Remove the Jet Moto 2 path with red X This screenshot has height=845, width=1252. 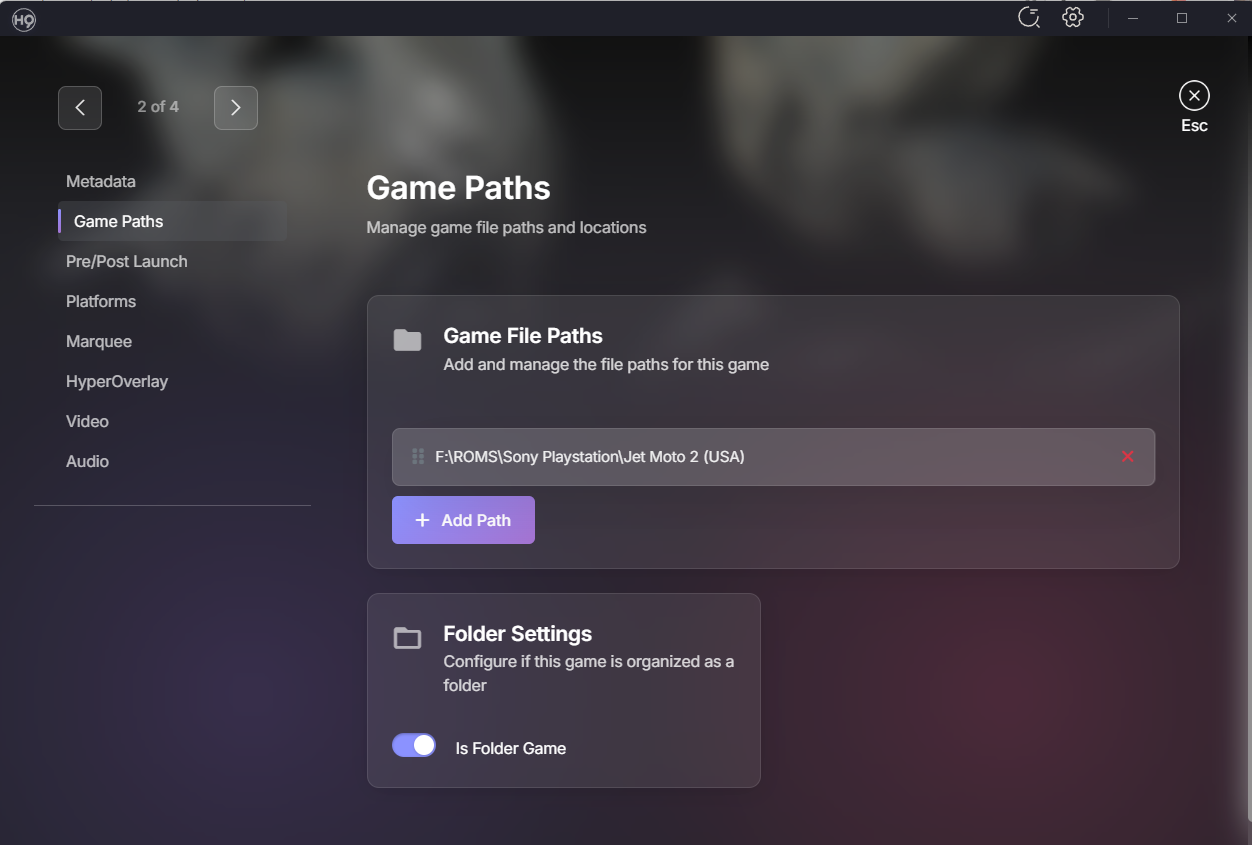[1128, 457]
